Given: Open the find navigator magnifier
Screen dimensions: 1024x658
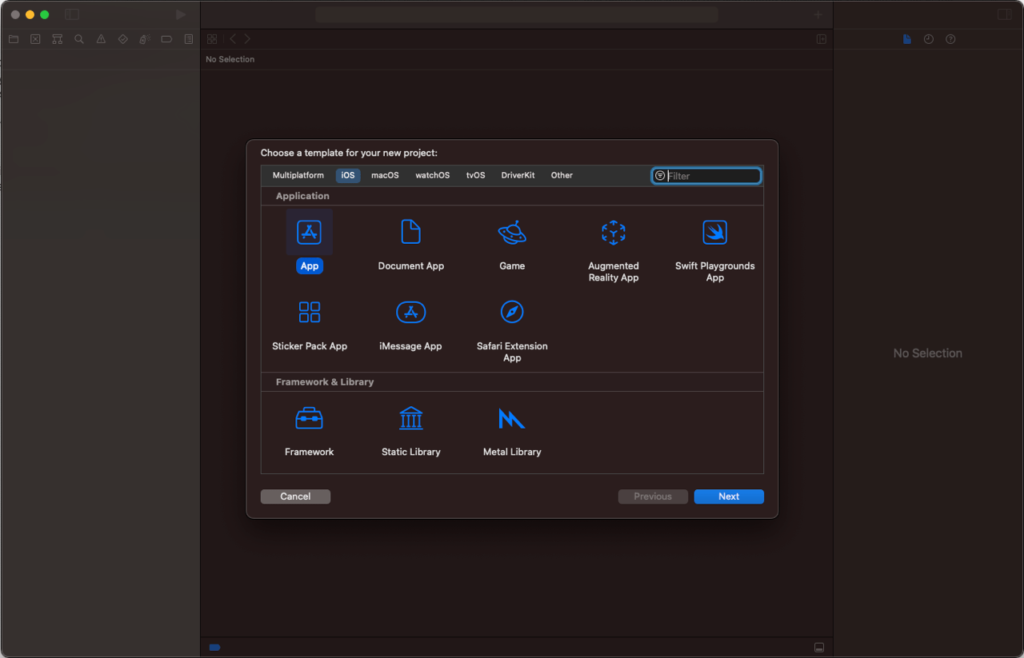Looking at the screenshot, I should click(79, 39).
